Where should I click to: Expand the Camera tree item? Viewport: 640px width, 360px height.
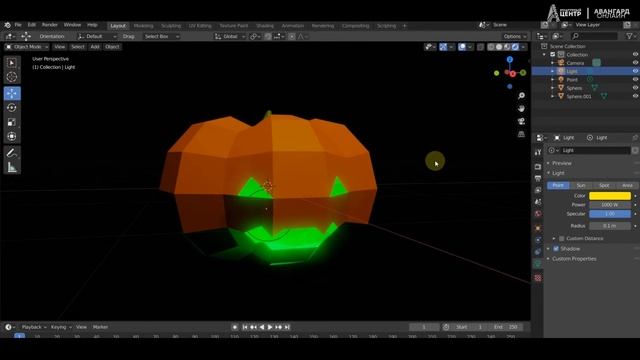click(553, 63)
